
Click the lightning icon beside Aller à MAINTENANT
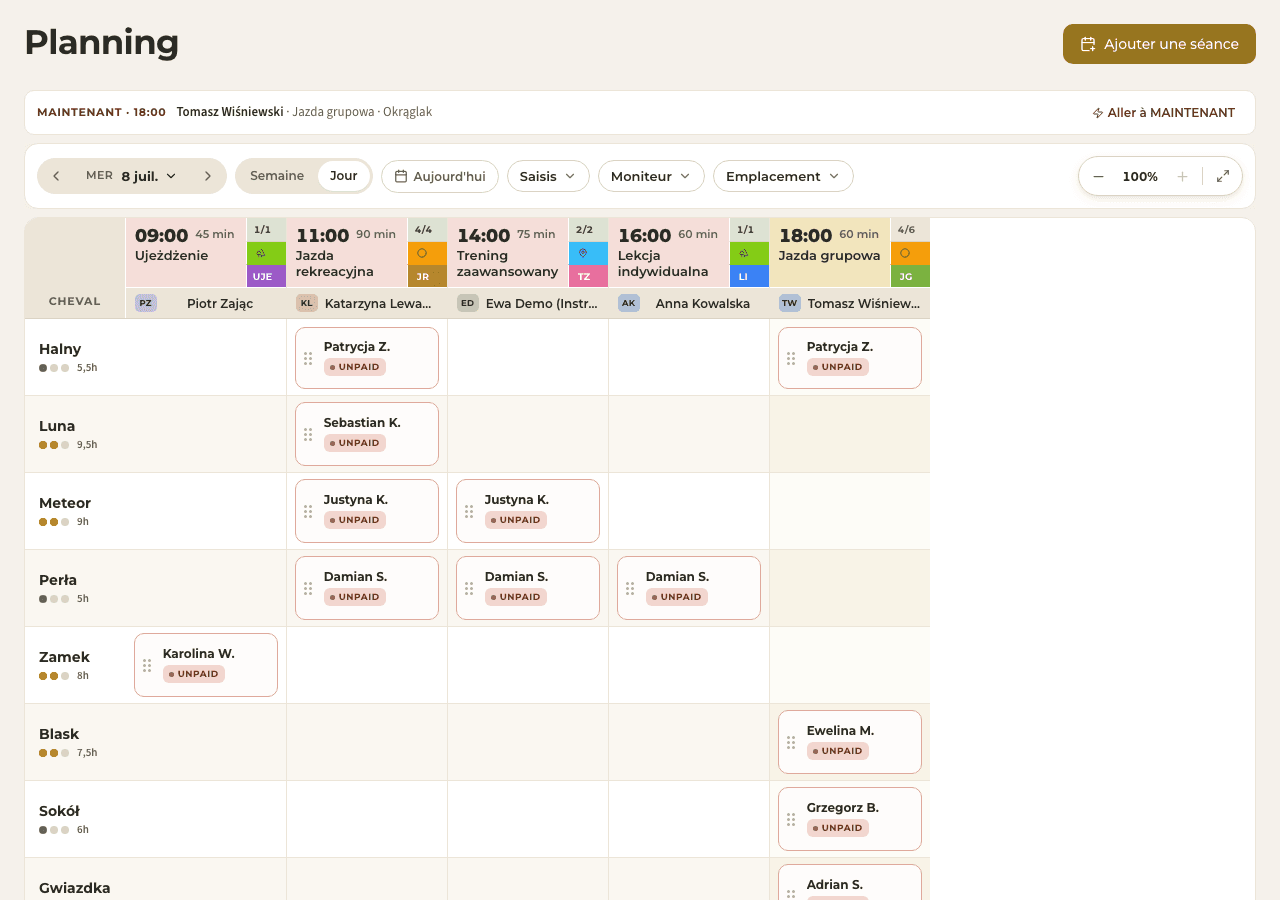click(1097, 113)
